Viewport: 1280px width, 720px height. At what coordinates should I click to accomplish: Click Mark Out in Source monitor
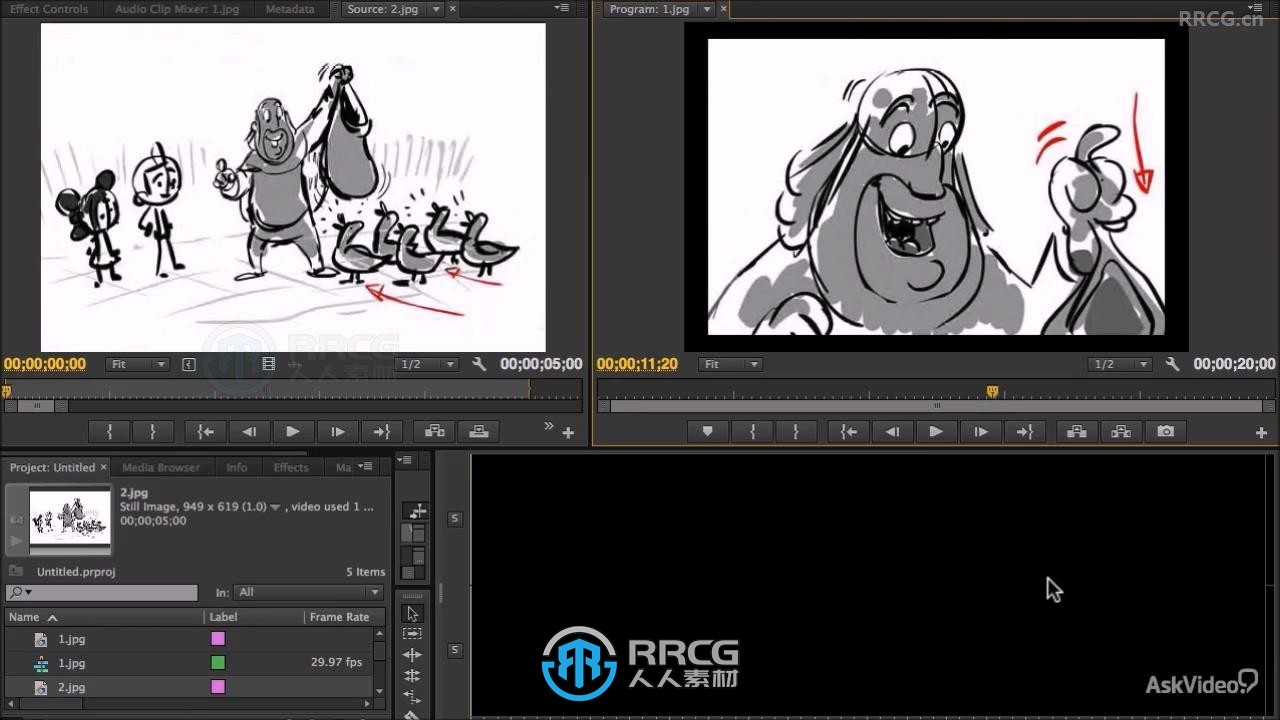point(152,432)
